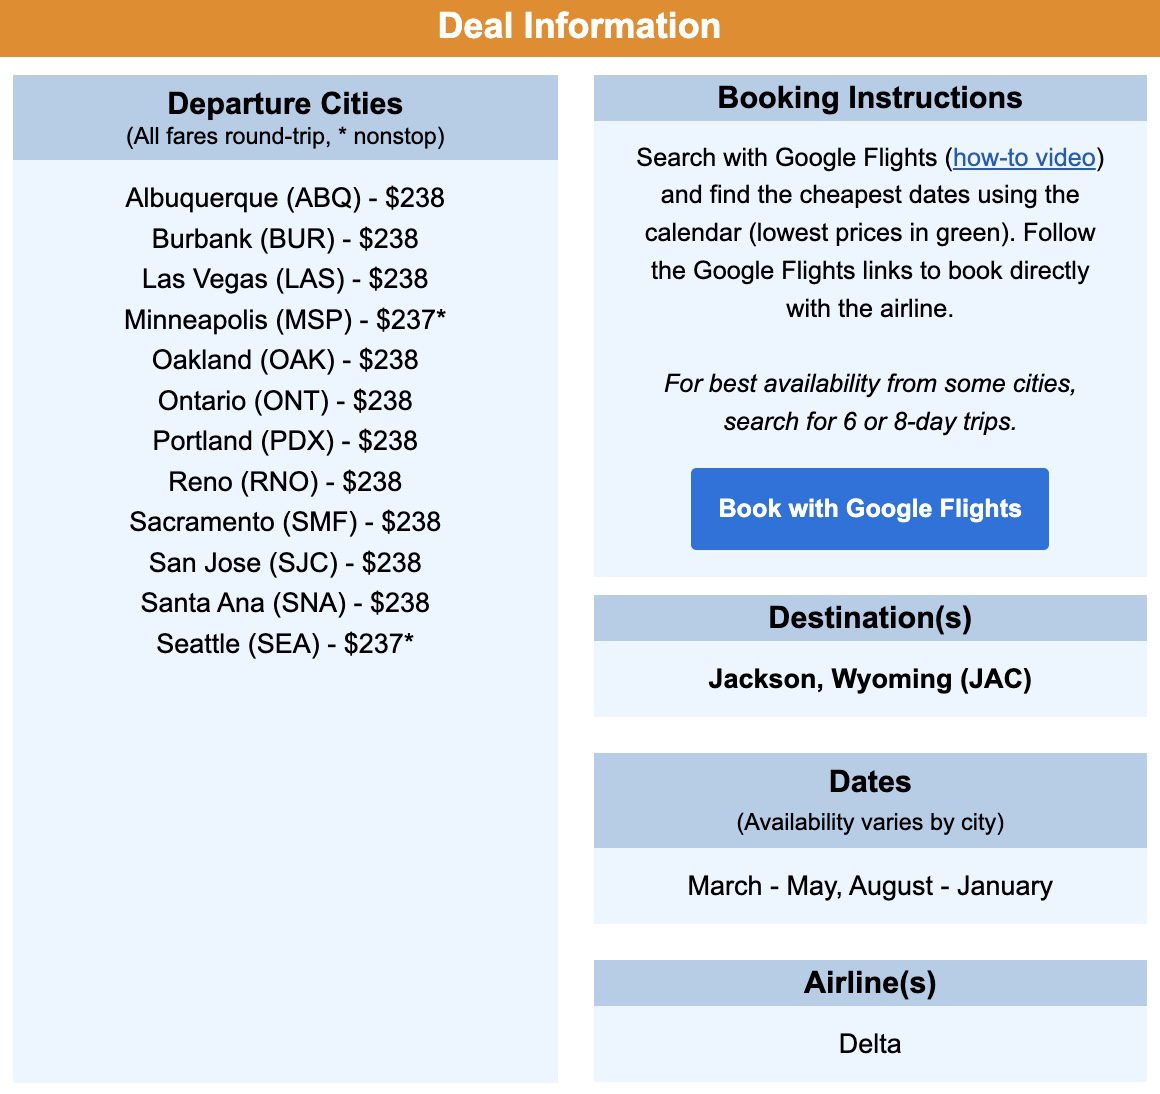The height and width of the screenshot is (1094, 1160).
Task: Select the Minneapolis nonstop fare
Action: click(284, 320)
